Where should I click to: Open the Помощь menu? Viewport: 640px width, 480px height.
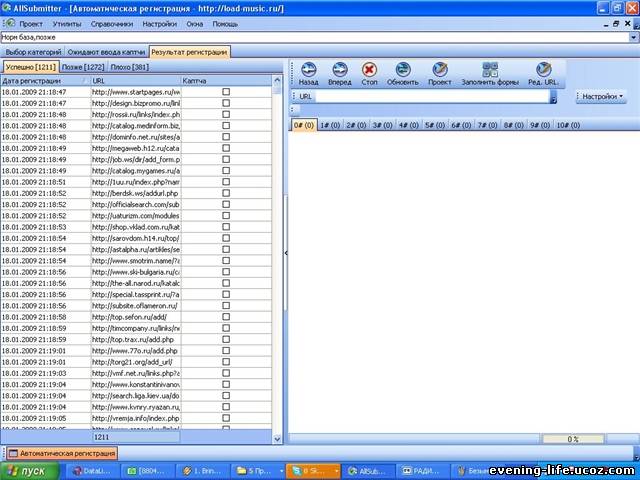[225, 24]
